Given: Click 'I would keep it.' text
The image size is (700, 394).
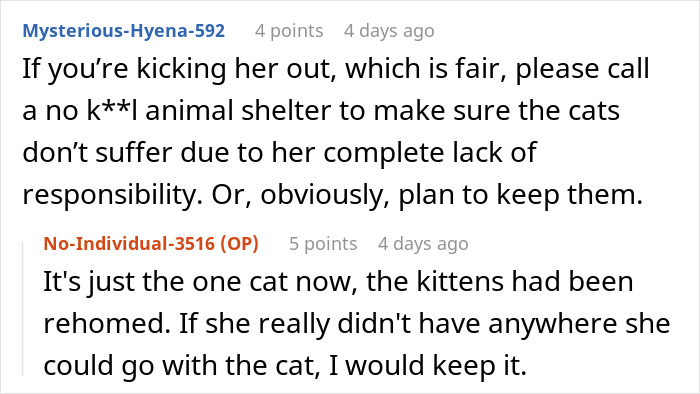Looking at the screenshot, I should tap(428, 366).
